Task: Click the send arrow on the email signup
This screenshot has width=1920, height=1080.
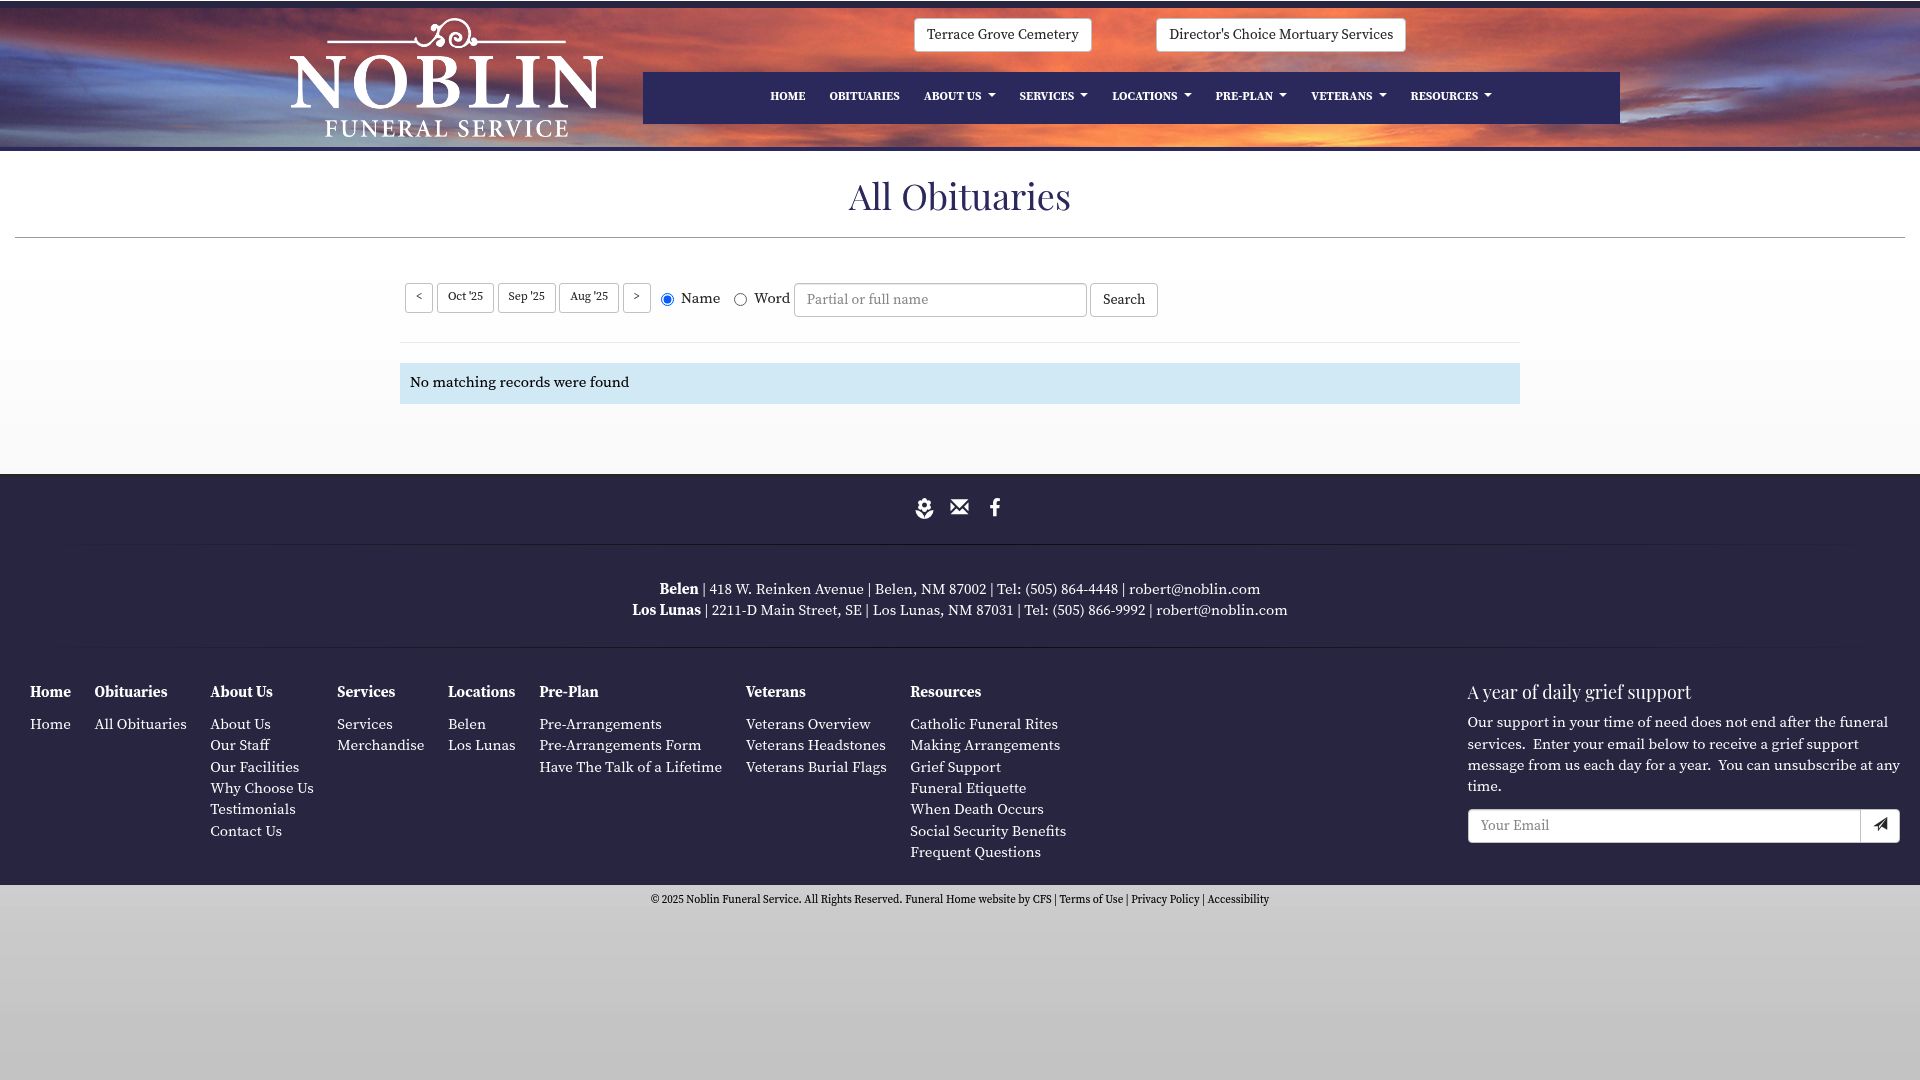Action: [x=1880, y=825]
